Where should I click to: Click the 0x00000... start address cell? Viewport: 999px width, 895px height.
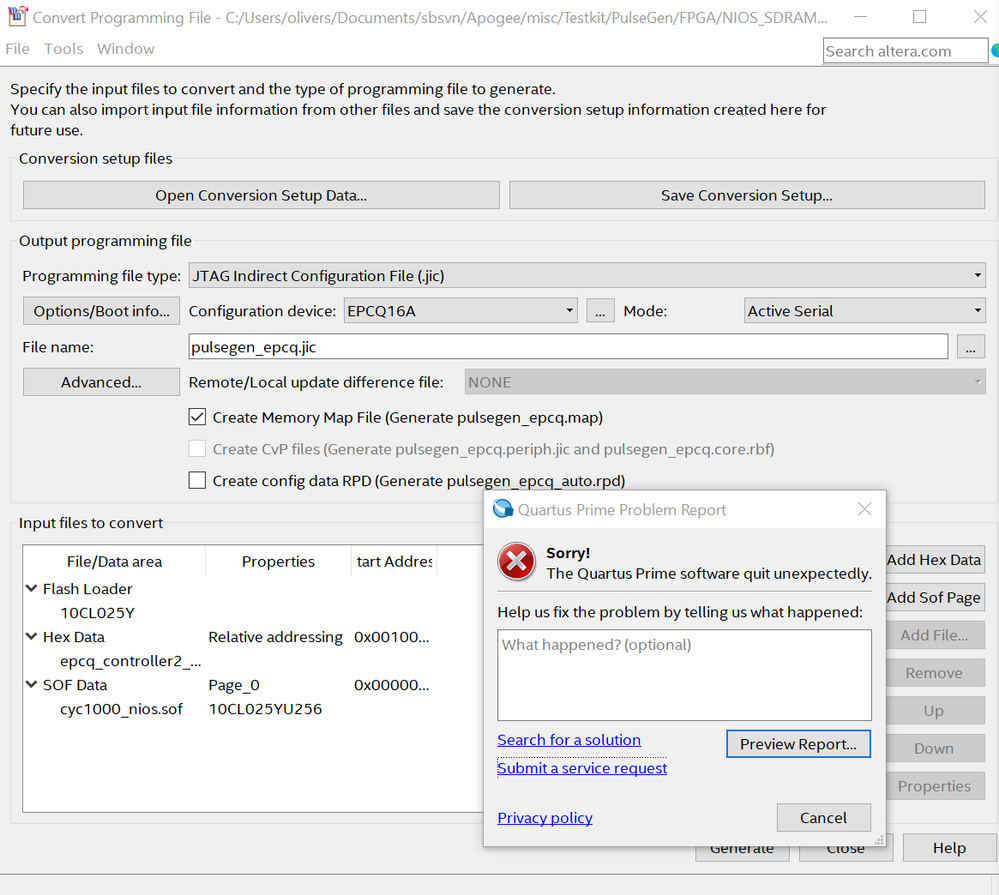(x=392, y=685)
